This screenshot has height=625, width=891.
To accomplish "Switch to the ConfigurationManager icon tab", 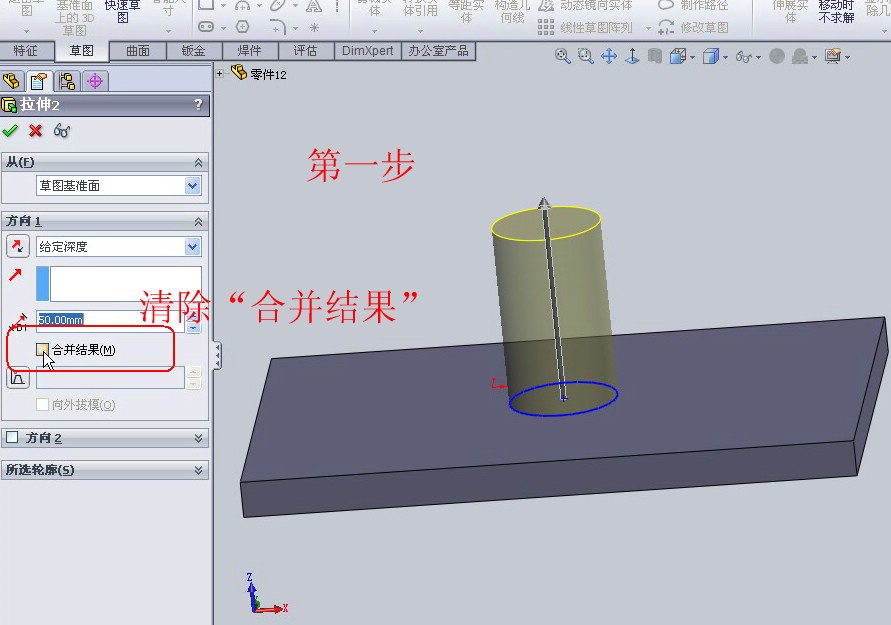I will [x=67, y=81].
